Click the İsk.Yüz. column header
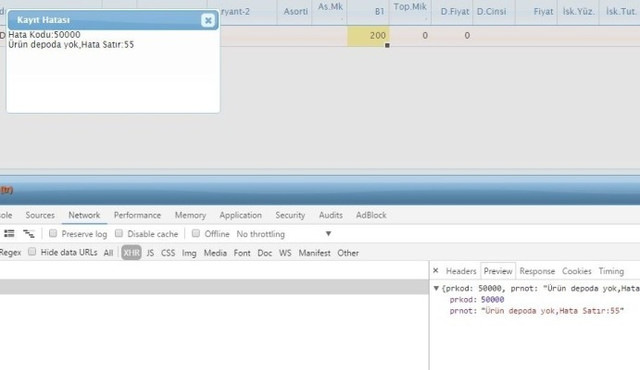 [x=578, y=11]
